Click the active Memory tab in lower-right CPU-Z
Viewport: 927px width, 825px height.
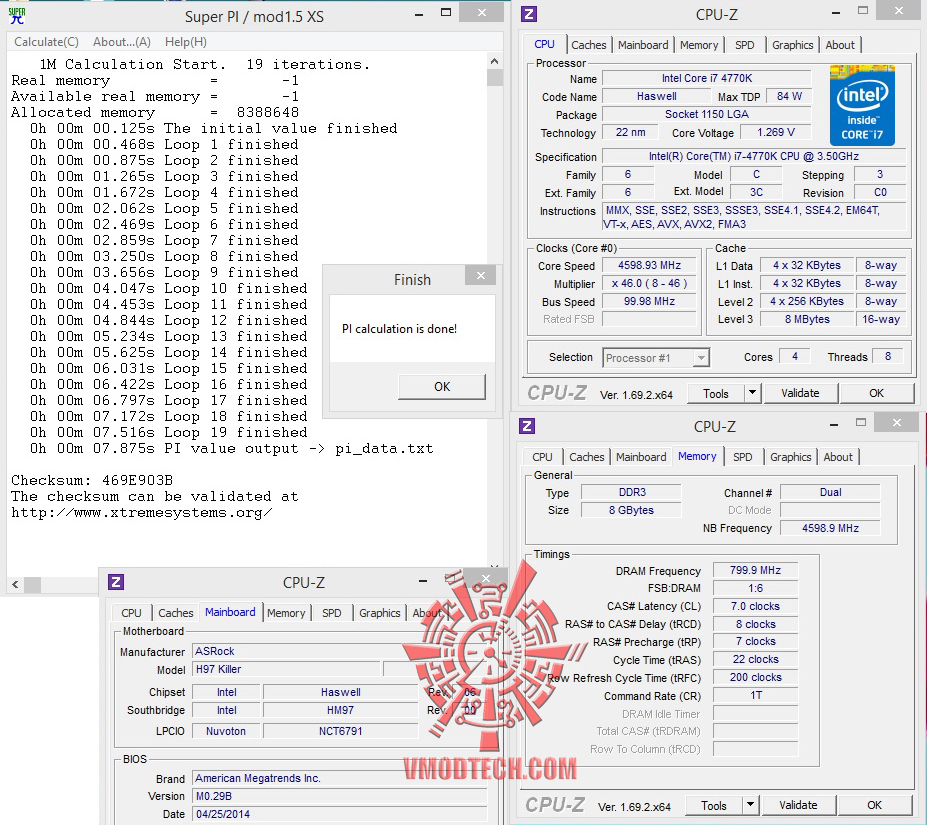(697, 456)
